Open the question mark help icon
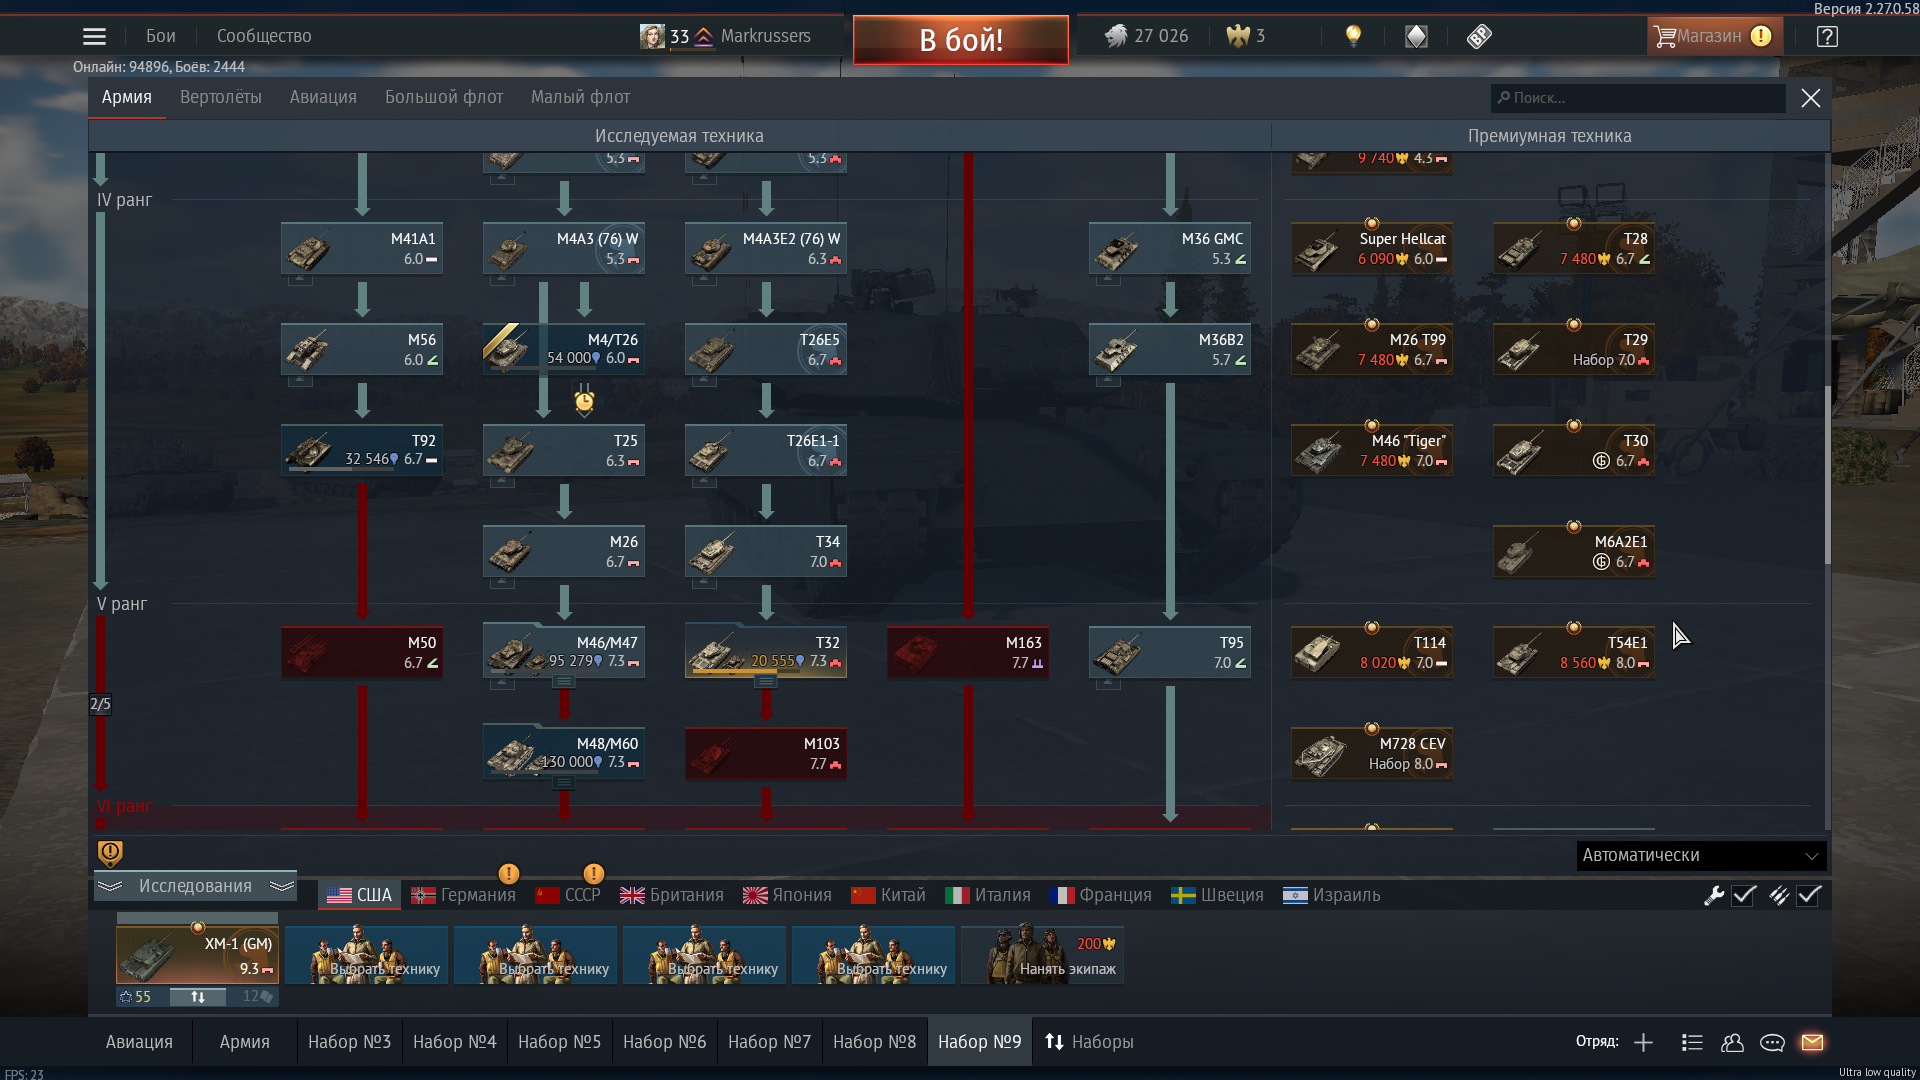This screenshot has width=1920, height=1080. (1827, 37)
